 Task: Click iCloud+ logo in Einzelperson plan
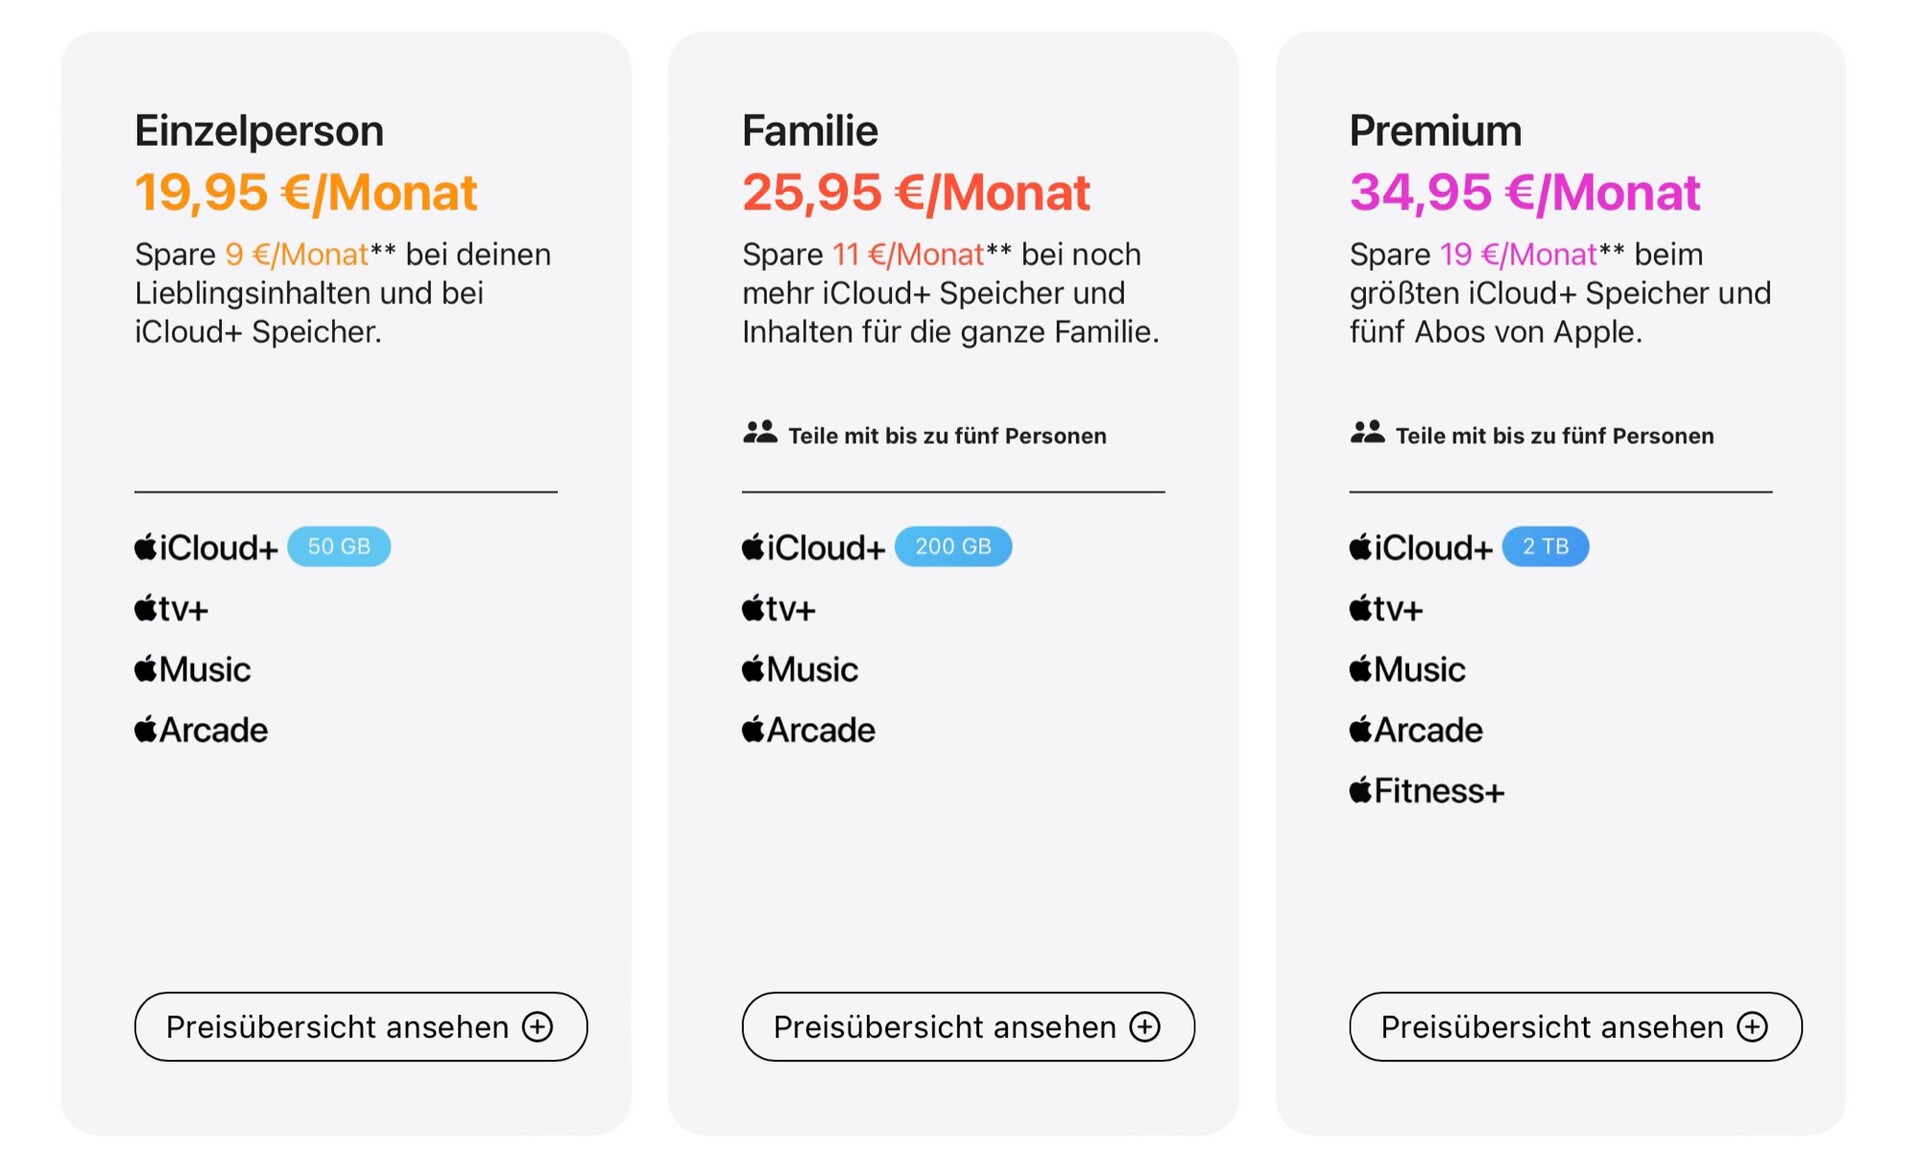click(206, 548)
